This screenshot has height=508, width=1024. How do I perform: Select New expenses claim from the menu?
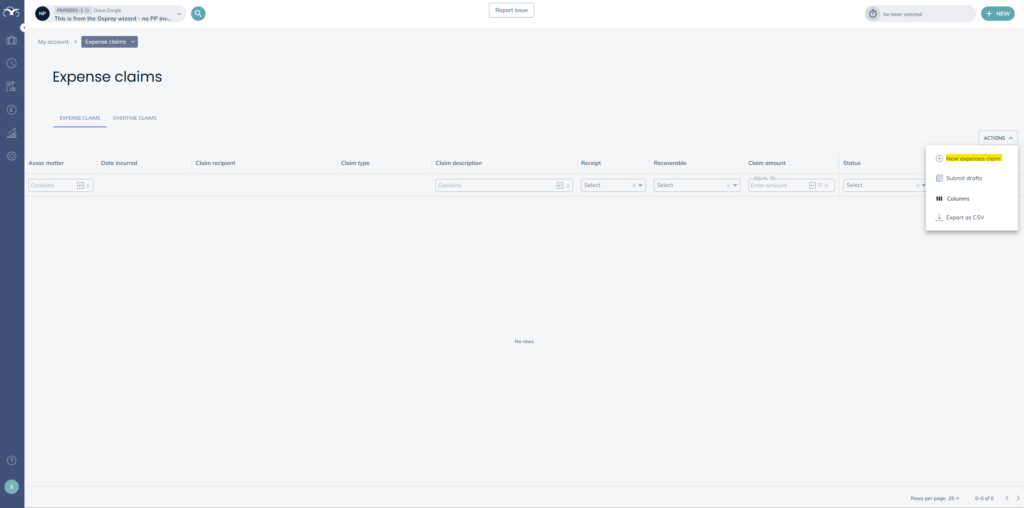coord(973,158)
